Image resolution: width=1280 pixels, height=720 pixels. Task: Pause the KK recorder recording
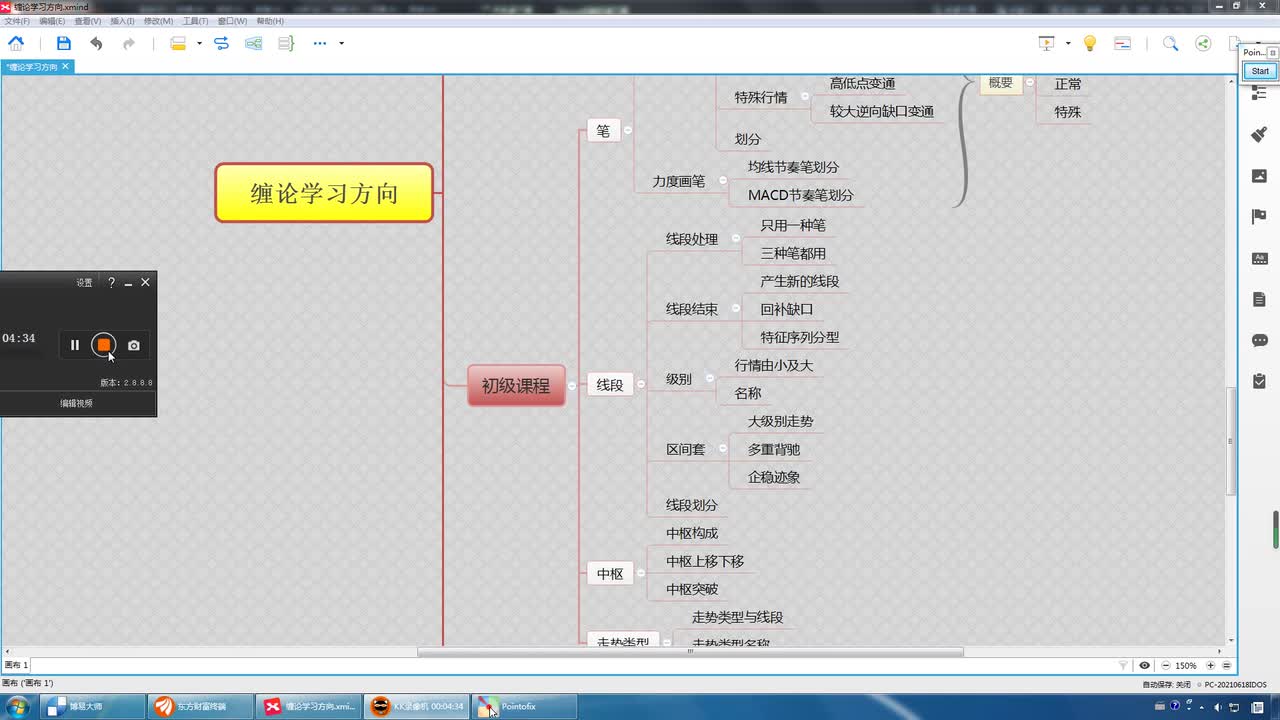click(74, 345)
